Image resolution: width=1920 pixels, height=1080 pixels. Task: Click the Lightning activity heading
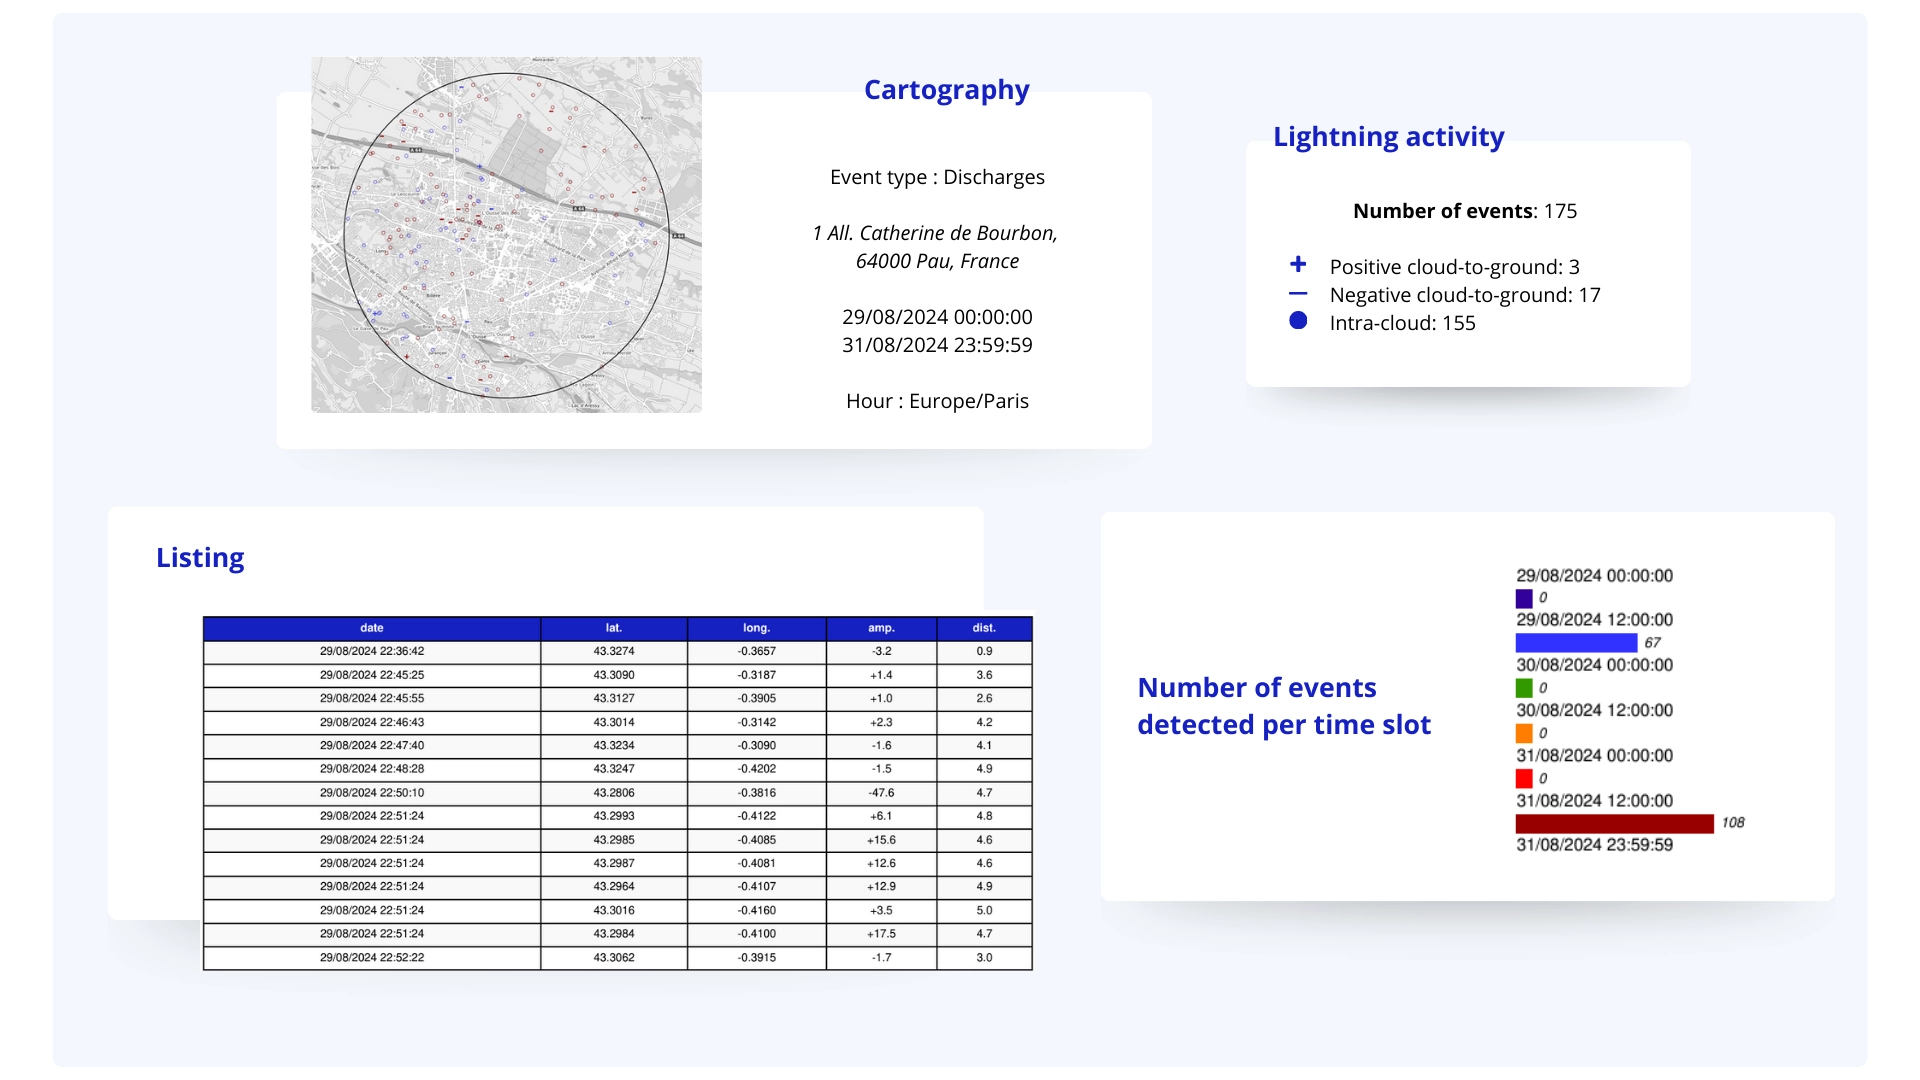[x=1388, y=137]
